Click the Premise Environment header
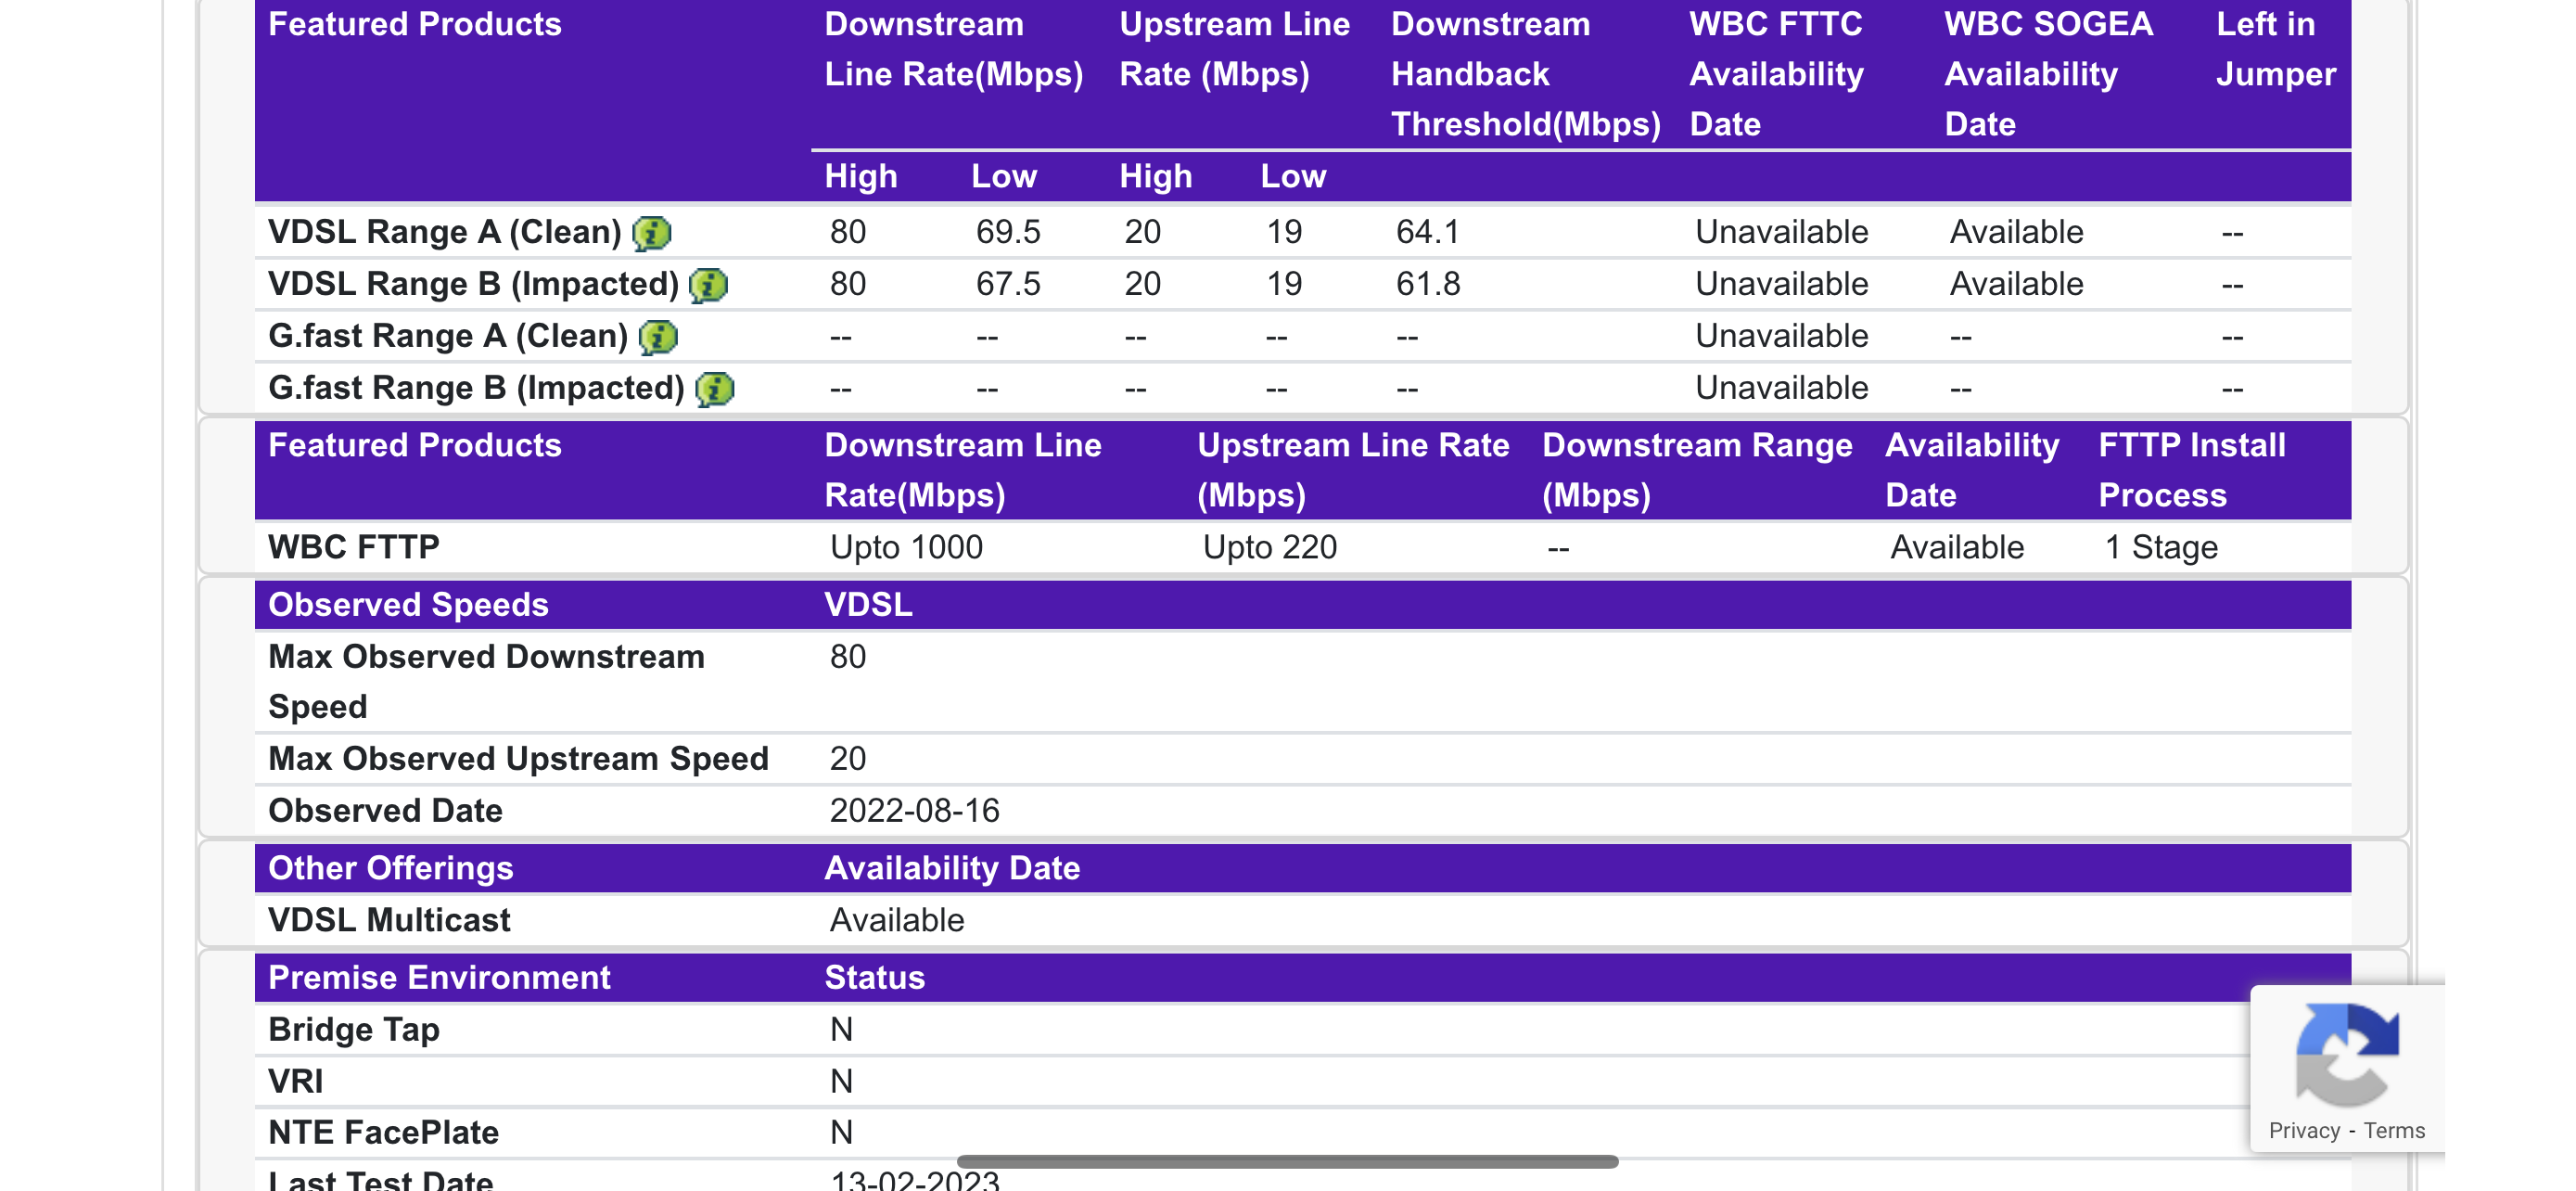2576x1191 pixels. (439, 977)
